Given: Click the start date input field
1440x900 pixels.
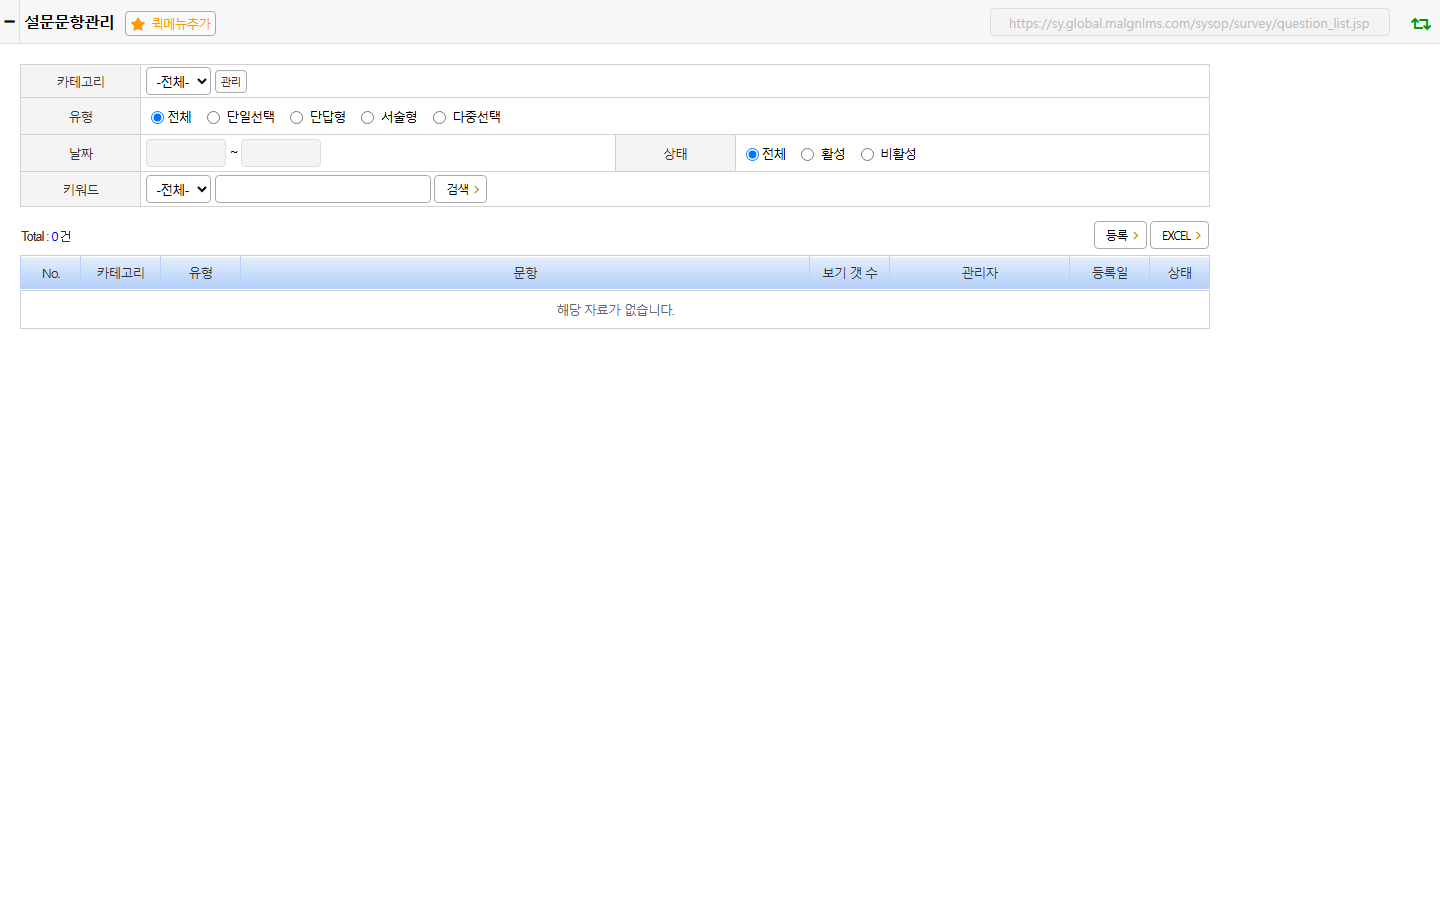Looking at the screenshot, I should click(x=186, y=153).
